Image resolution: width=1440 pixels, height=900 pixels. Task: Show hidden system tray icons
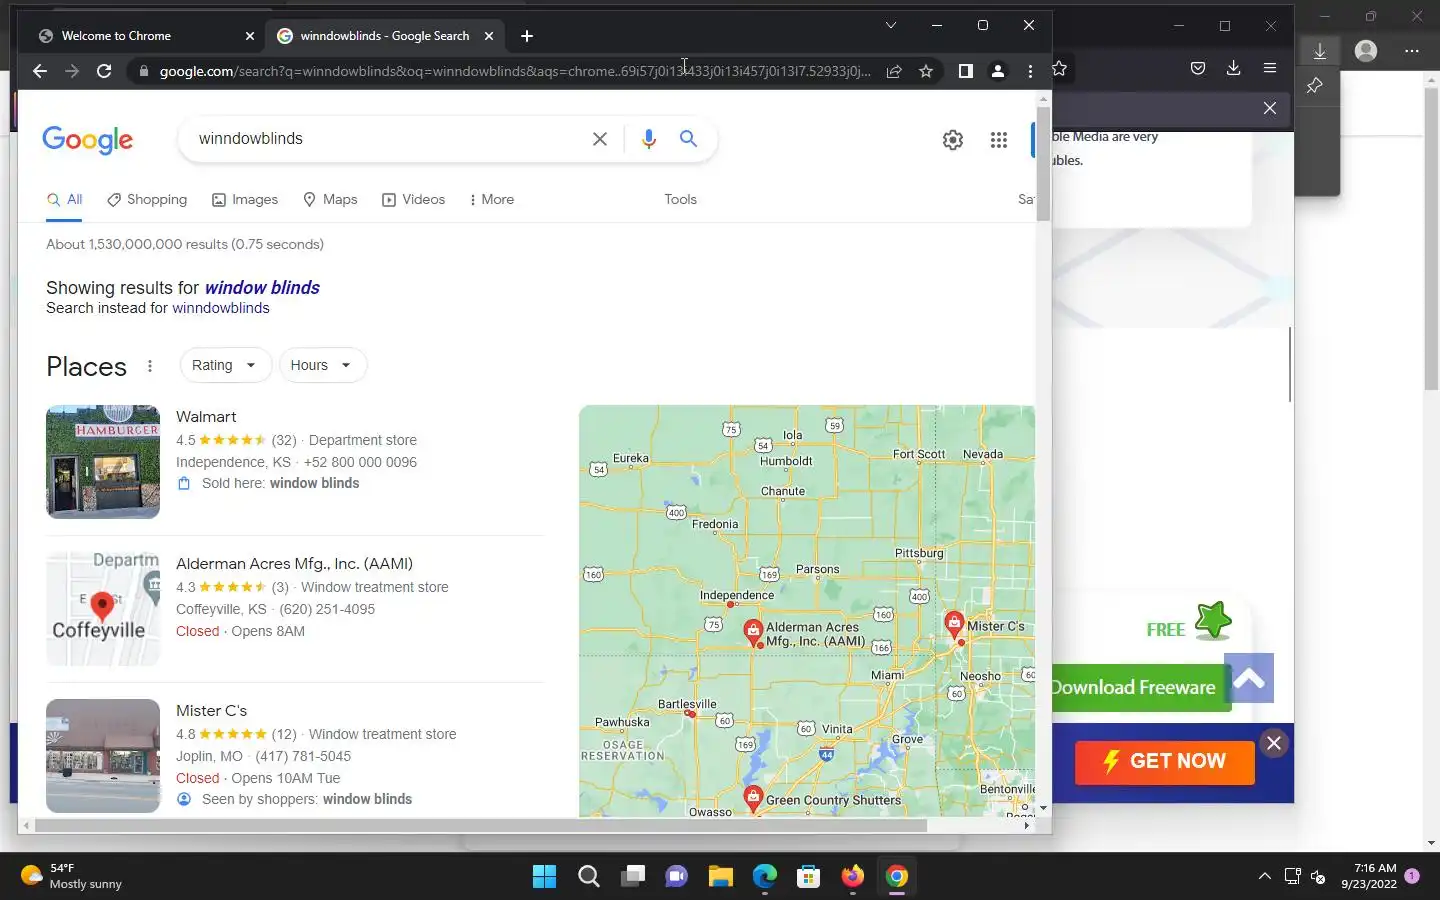(x=1264, y=876)
